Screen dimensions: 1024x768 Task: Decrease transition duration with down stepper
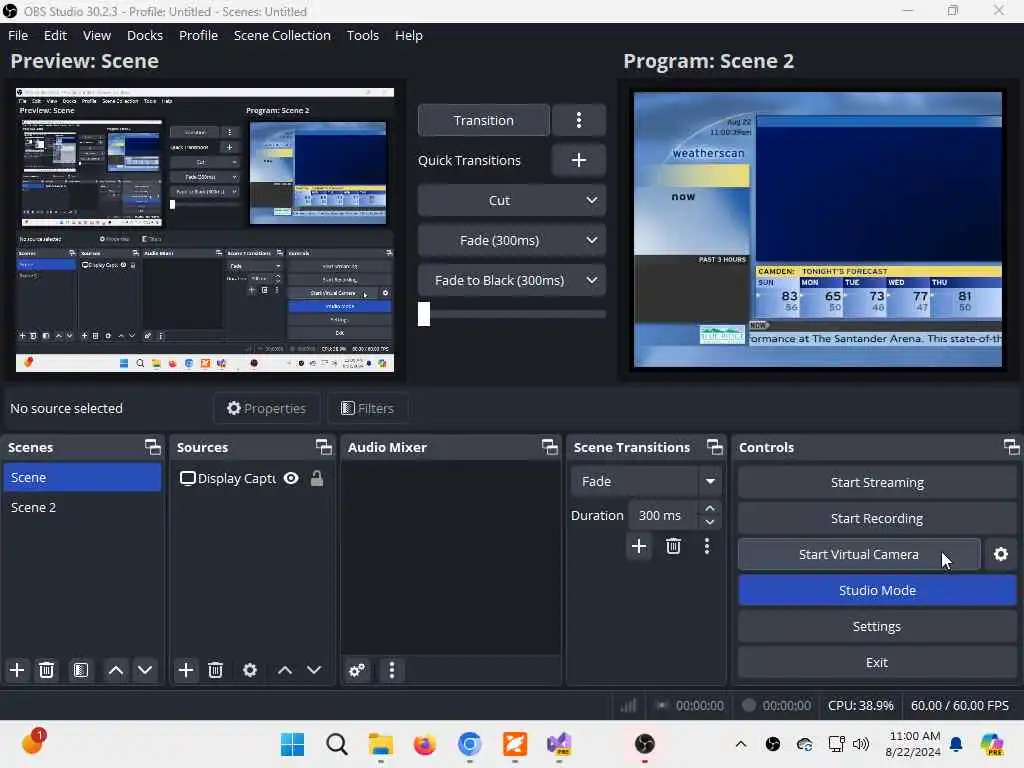pos(710,522)
